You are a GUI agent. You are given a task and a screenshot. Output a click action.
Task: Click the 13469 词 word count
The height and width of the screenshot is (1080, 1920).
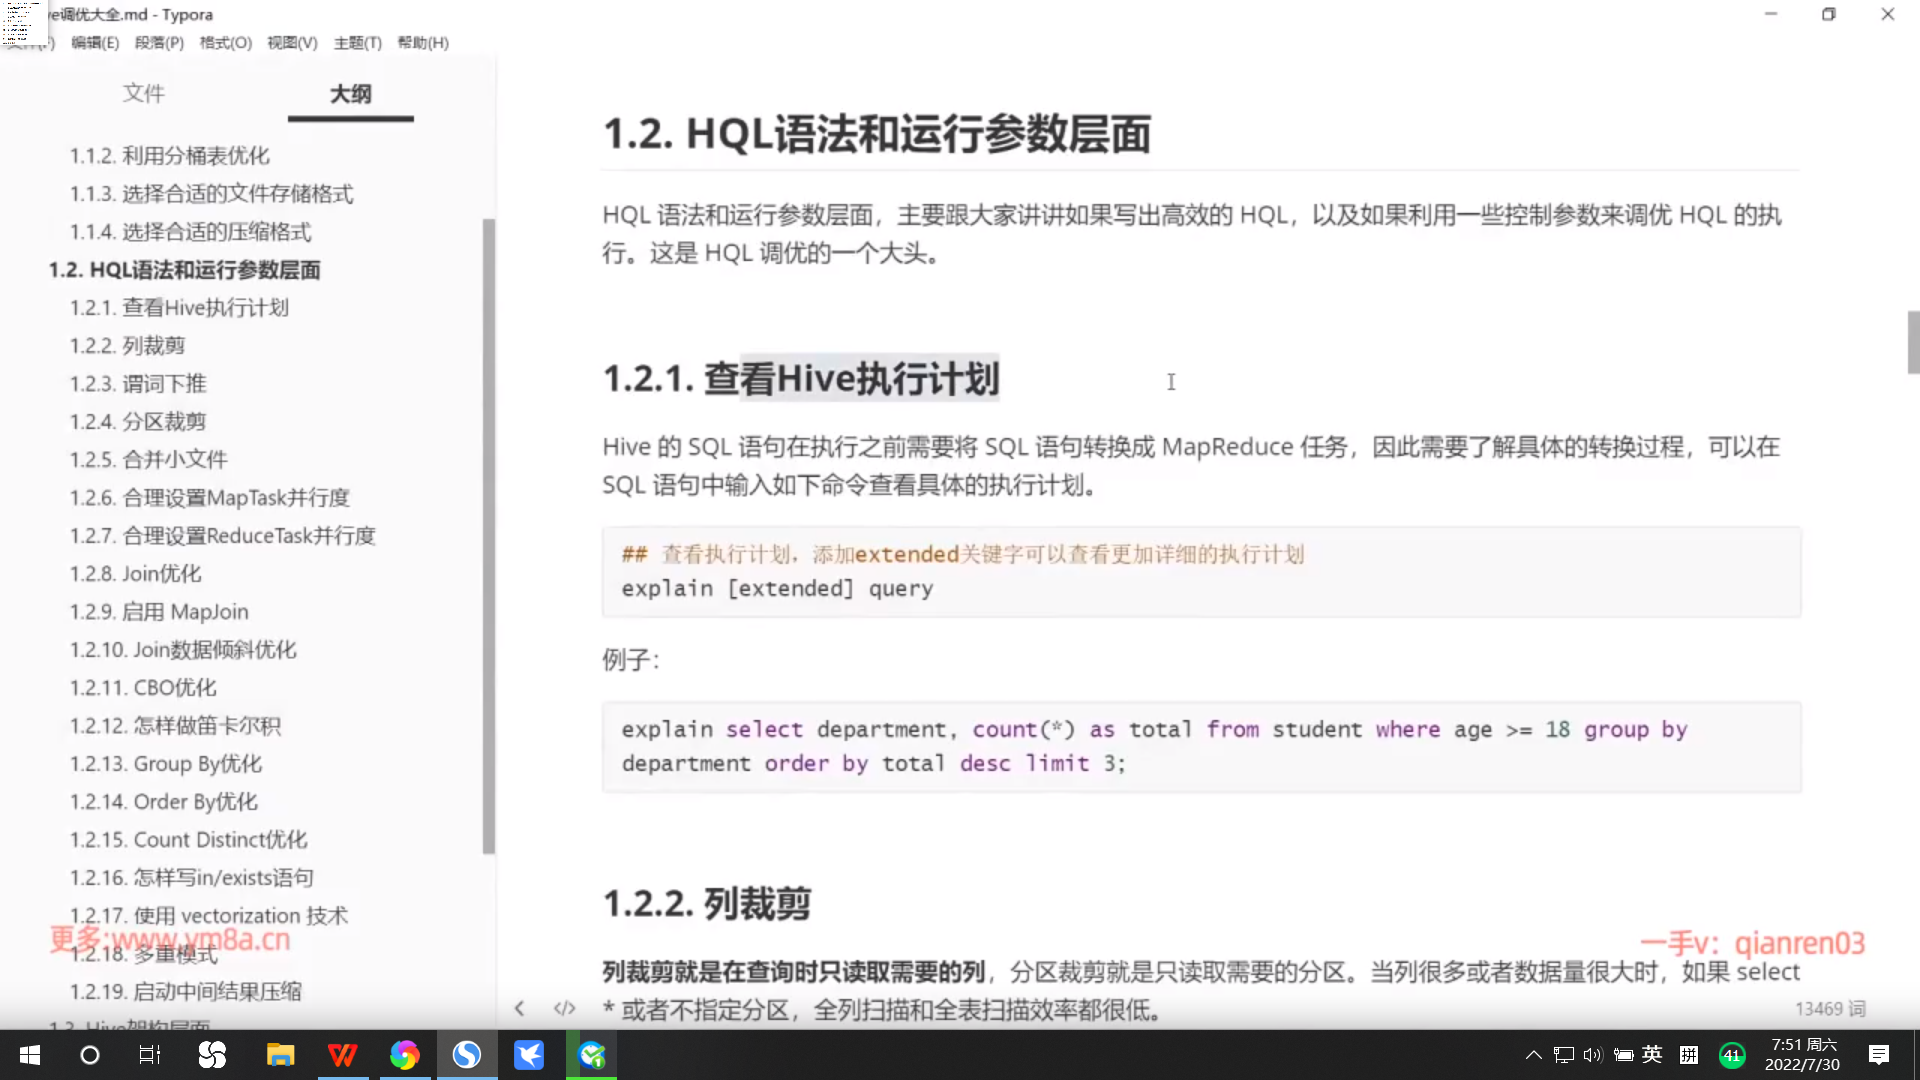(1829, 1009)
